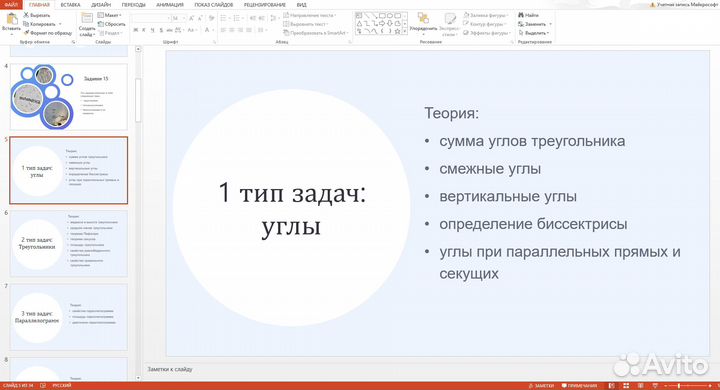
Task: Click notes field 'Заметки к слайду'
Action: point(170,369)
